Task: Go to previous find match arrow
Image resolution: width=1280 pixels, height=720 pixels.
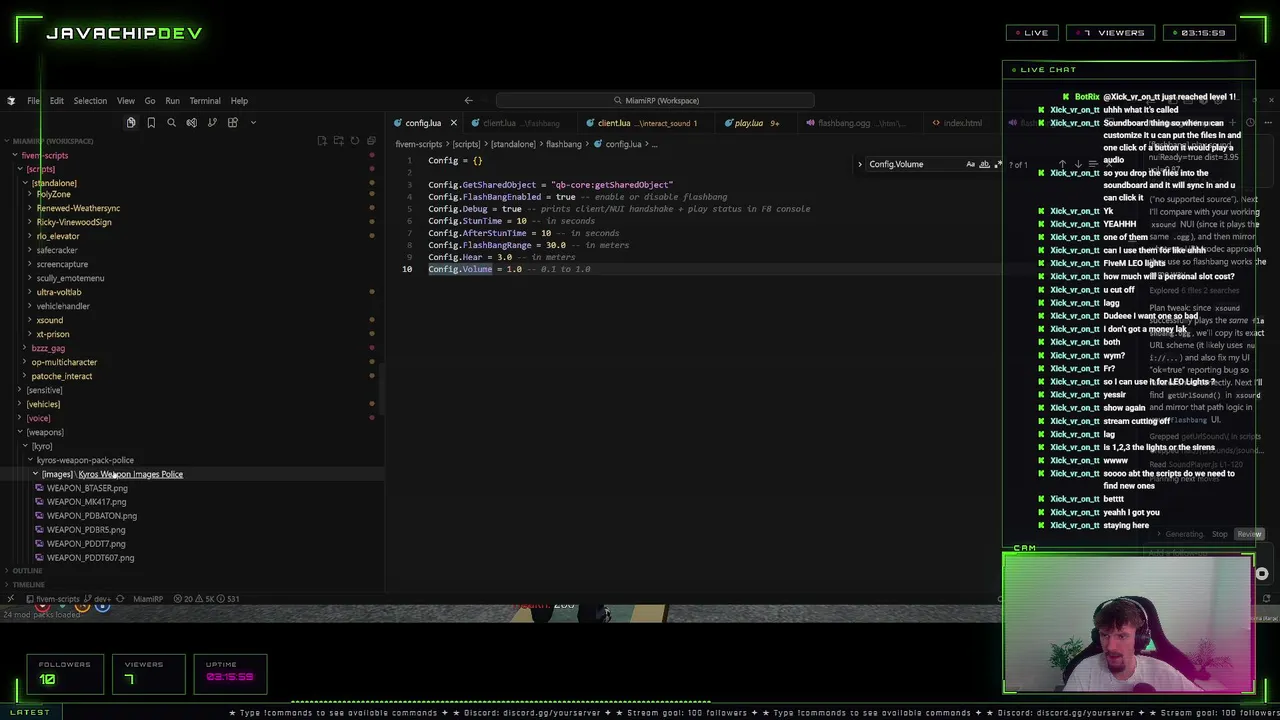Action: click(x=1062, y=164)
